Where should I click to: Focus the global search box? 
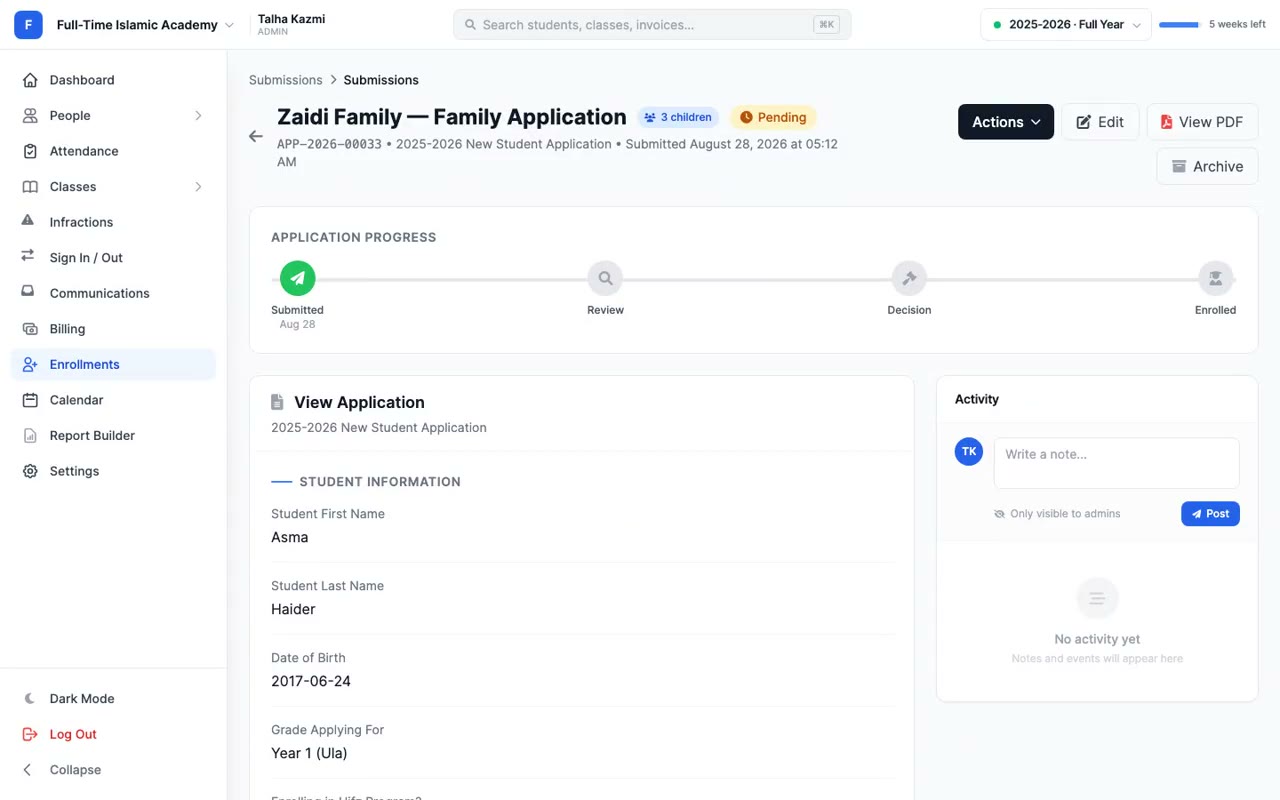(652, 25)
